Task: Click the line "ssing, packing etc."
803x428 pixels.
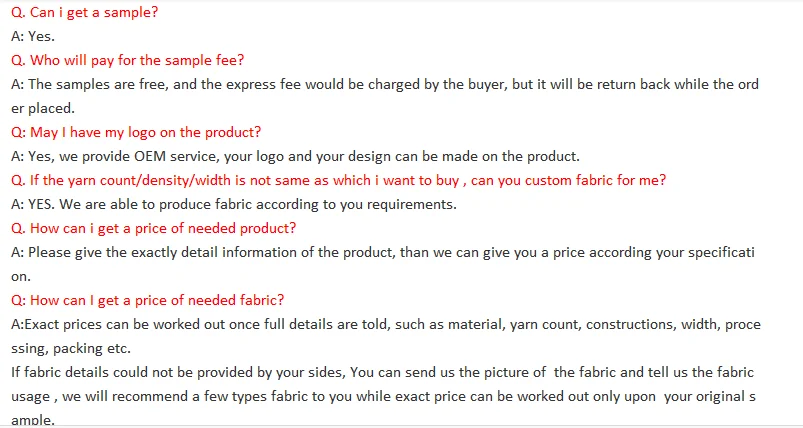Action: pos(71,349)
